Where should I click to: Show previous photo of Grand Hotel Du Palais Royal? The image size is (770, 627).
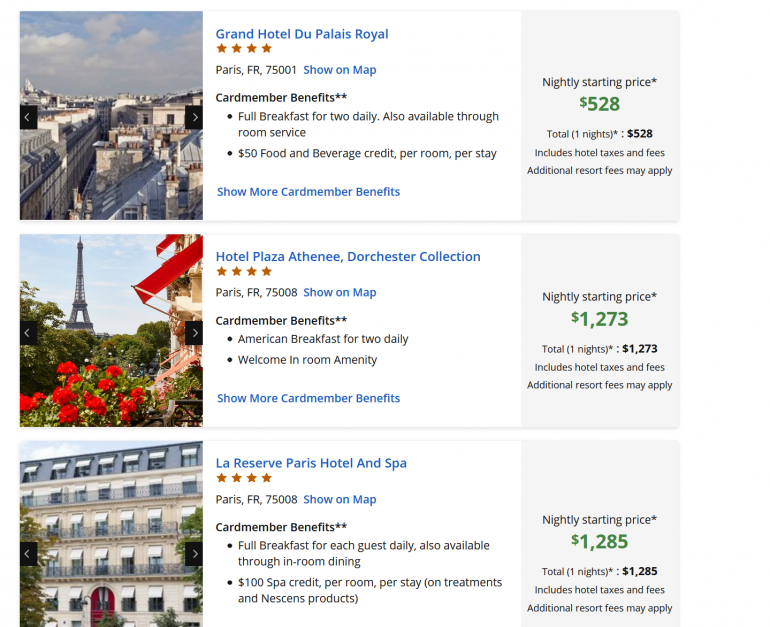(29, 118)
